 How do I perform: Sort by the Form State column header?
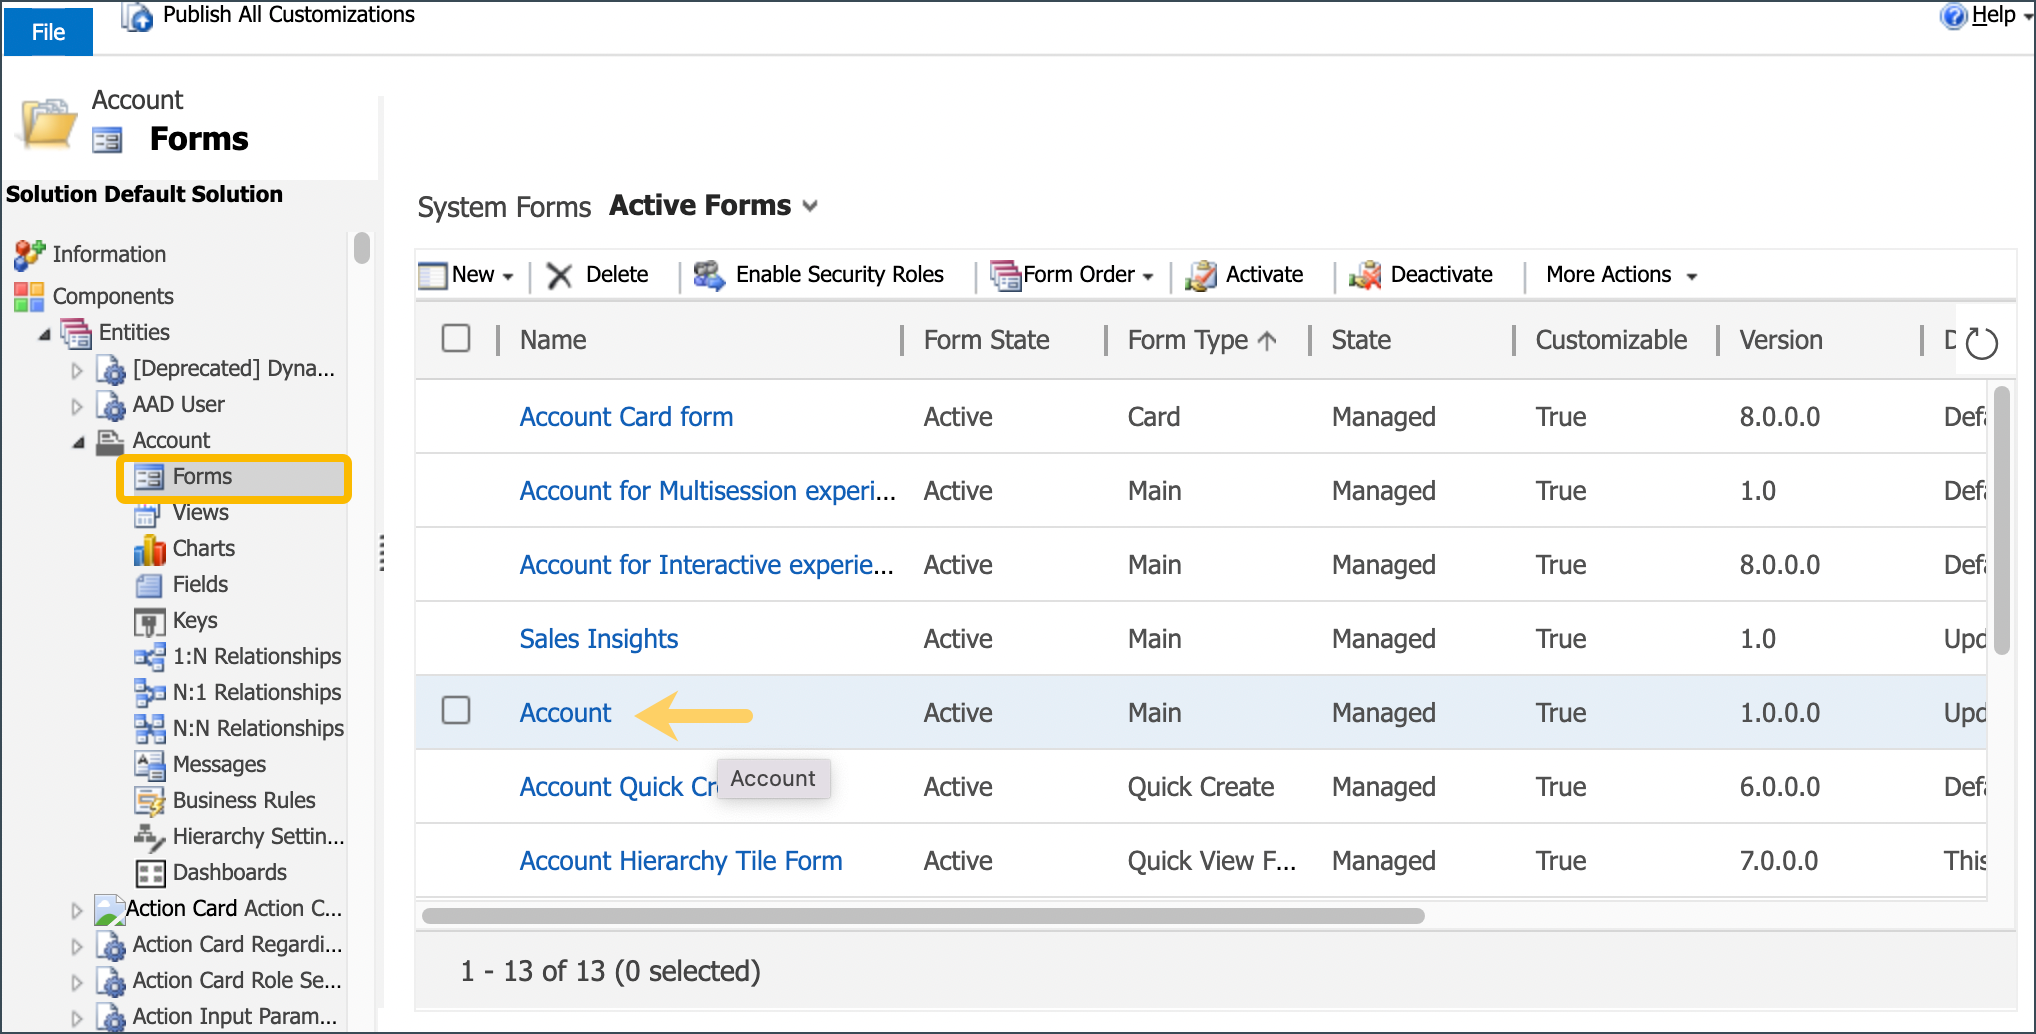click(986, 340)
